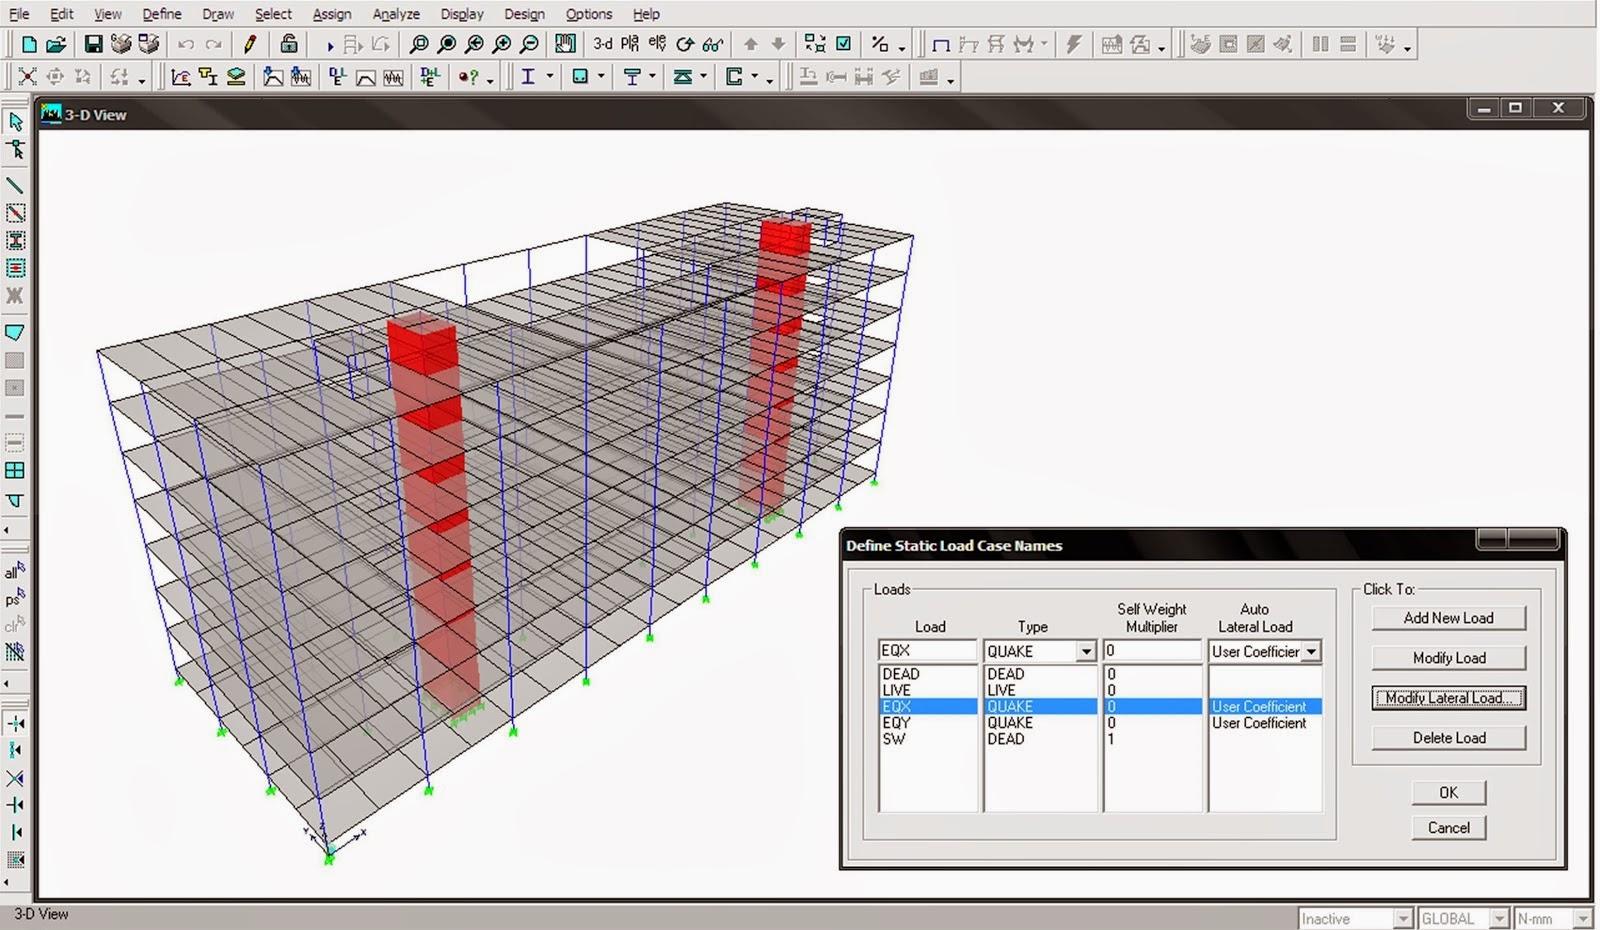This screenshot has width=1600, height=930.
Task: Click the Modify Lateral Load button
Action: (x=1448, y=697)
